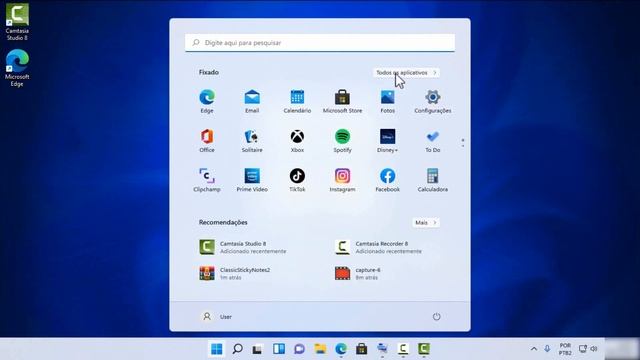This screenshot has height=360, width=640.
Task: Click the Todos os aplicativos button
Action: [x=406, y=73]
